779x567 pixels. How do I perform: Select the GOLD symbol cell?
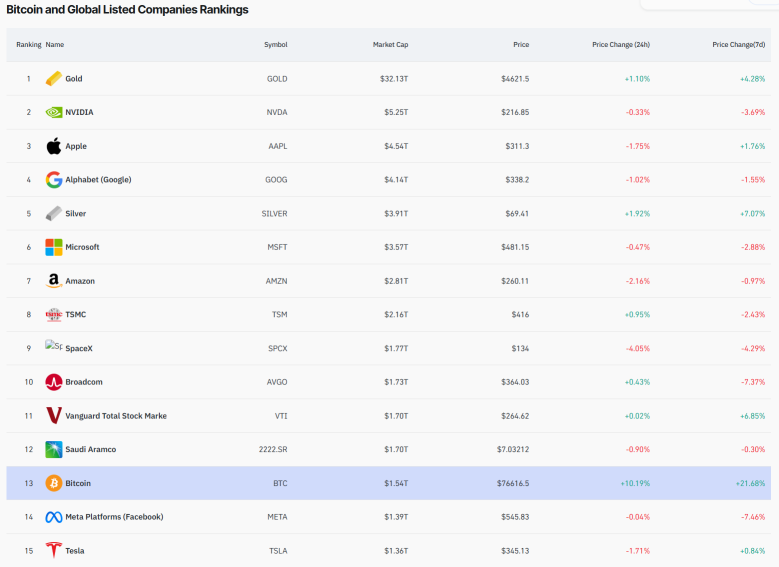[x=277, y=79]
